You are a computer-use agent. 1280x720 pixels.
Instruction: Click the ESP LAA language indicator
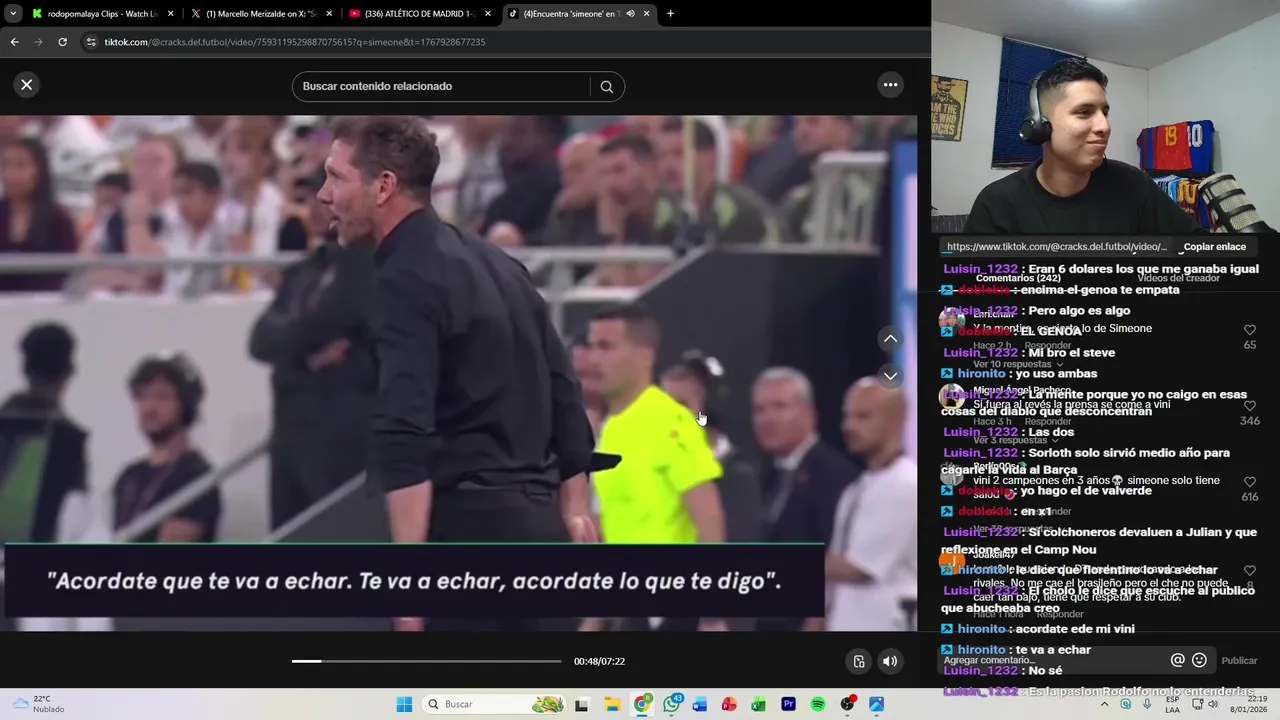pos(1172,704)
